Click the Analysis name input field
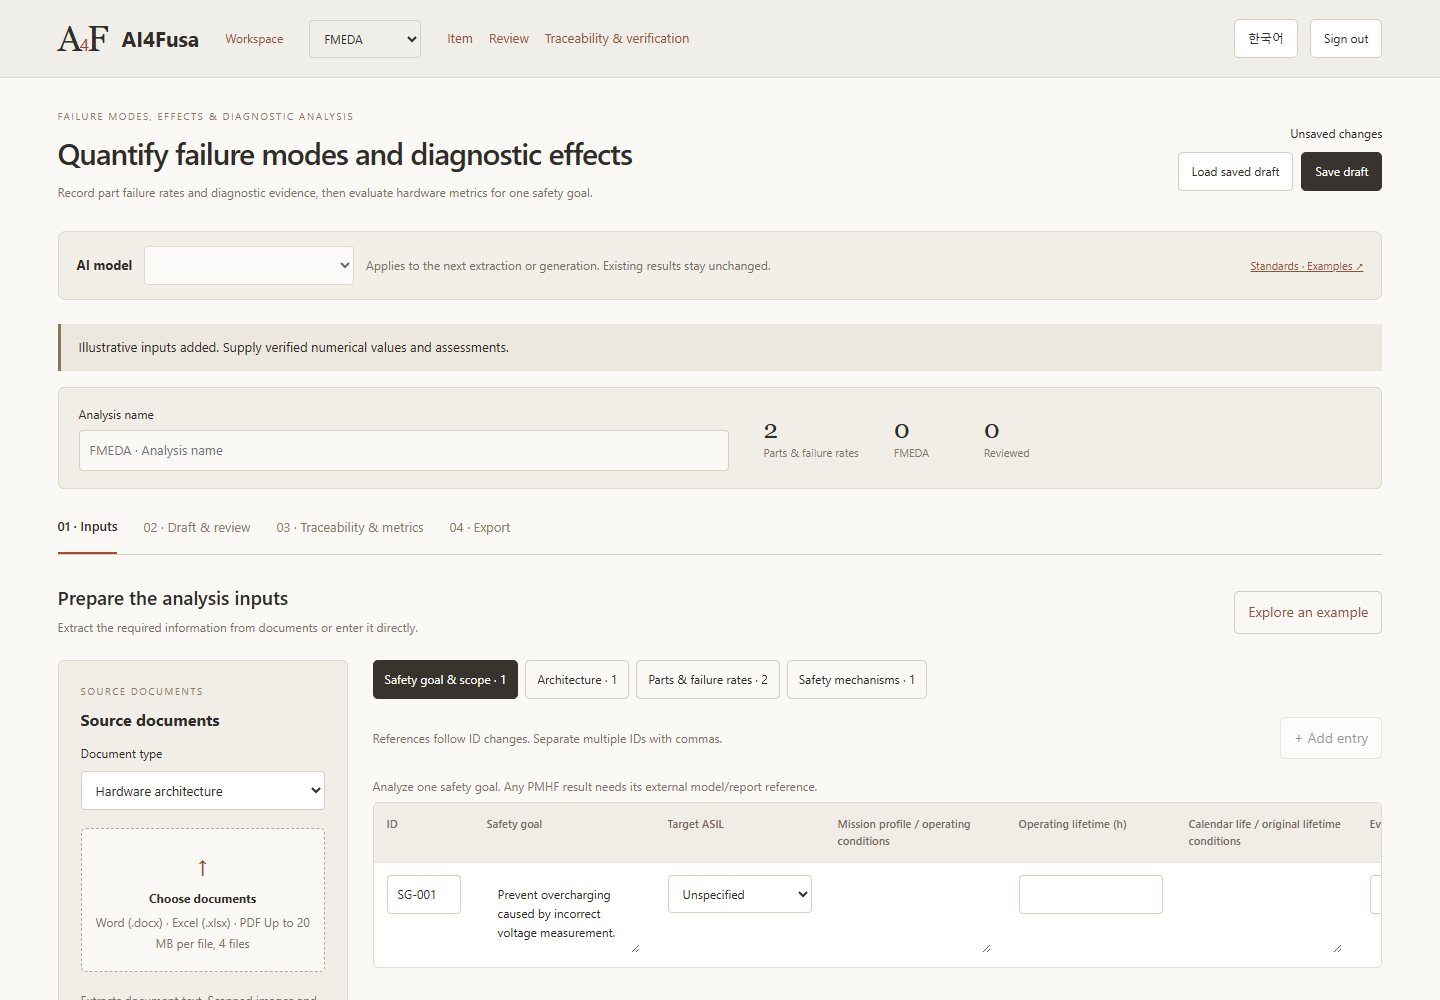1440x1000 pixels. 404,451
